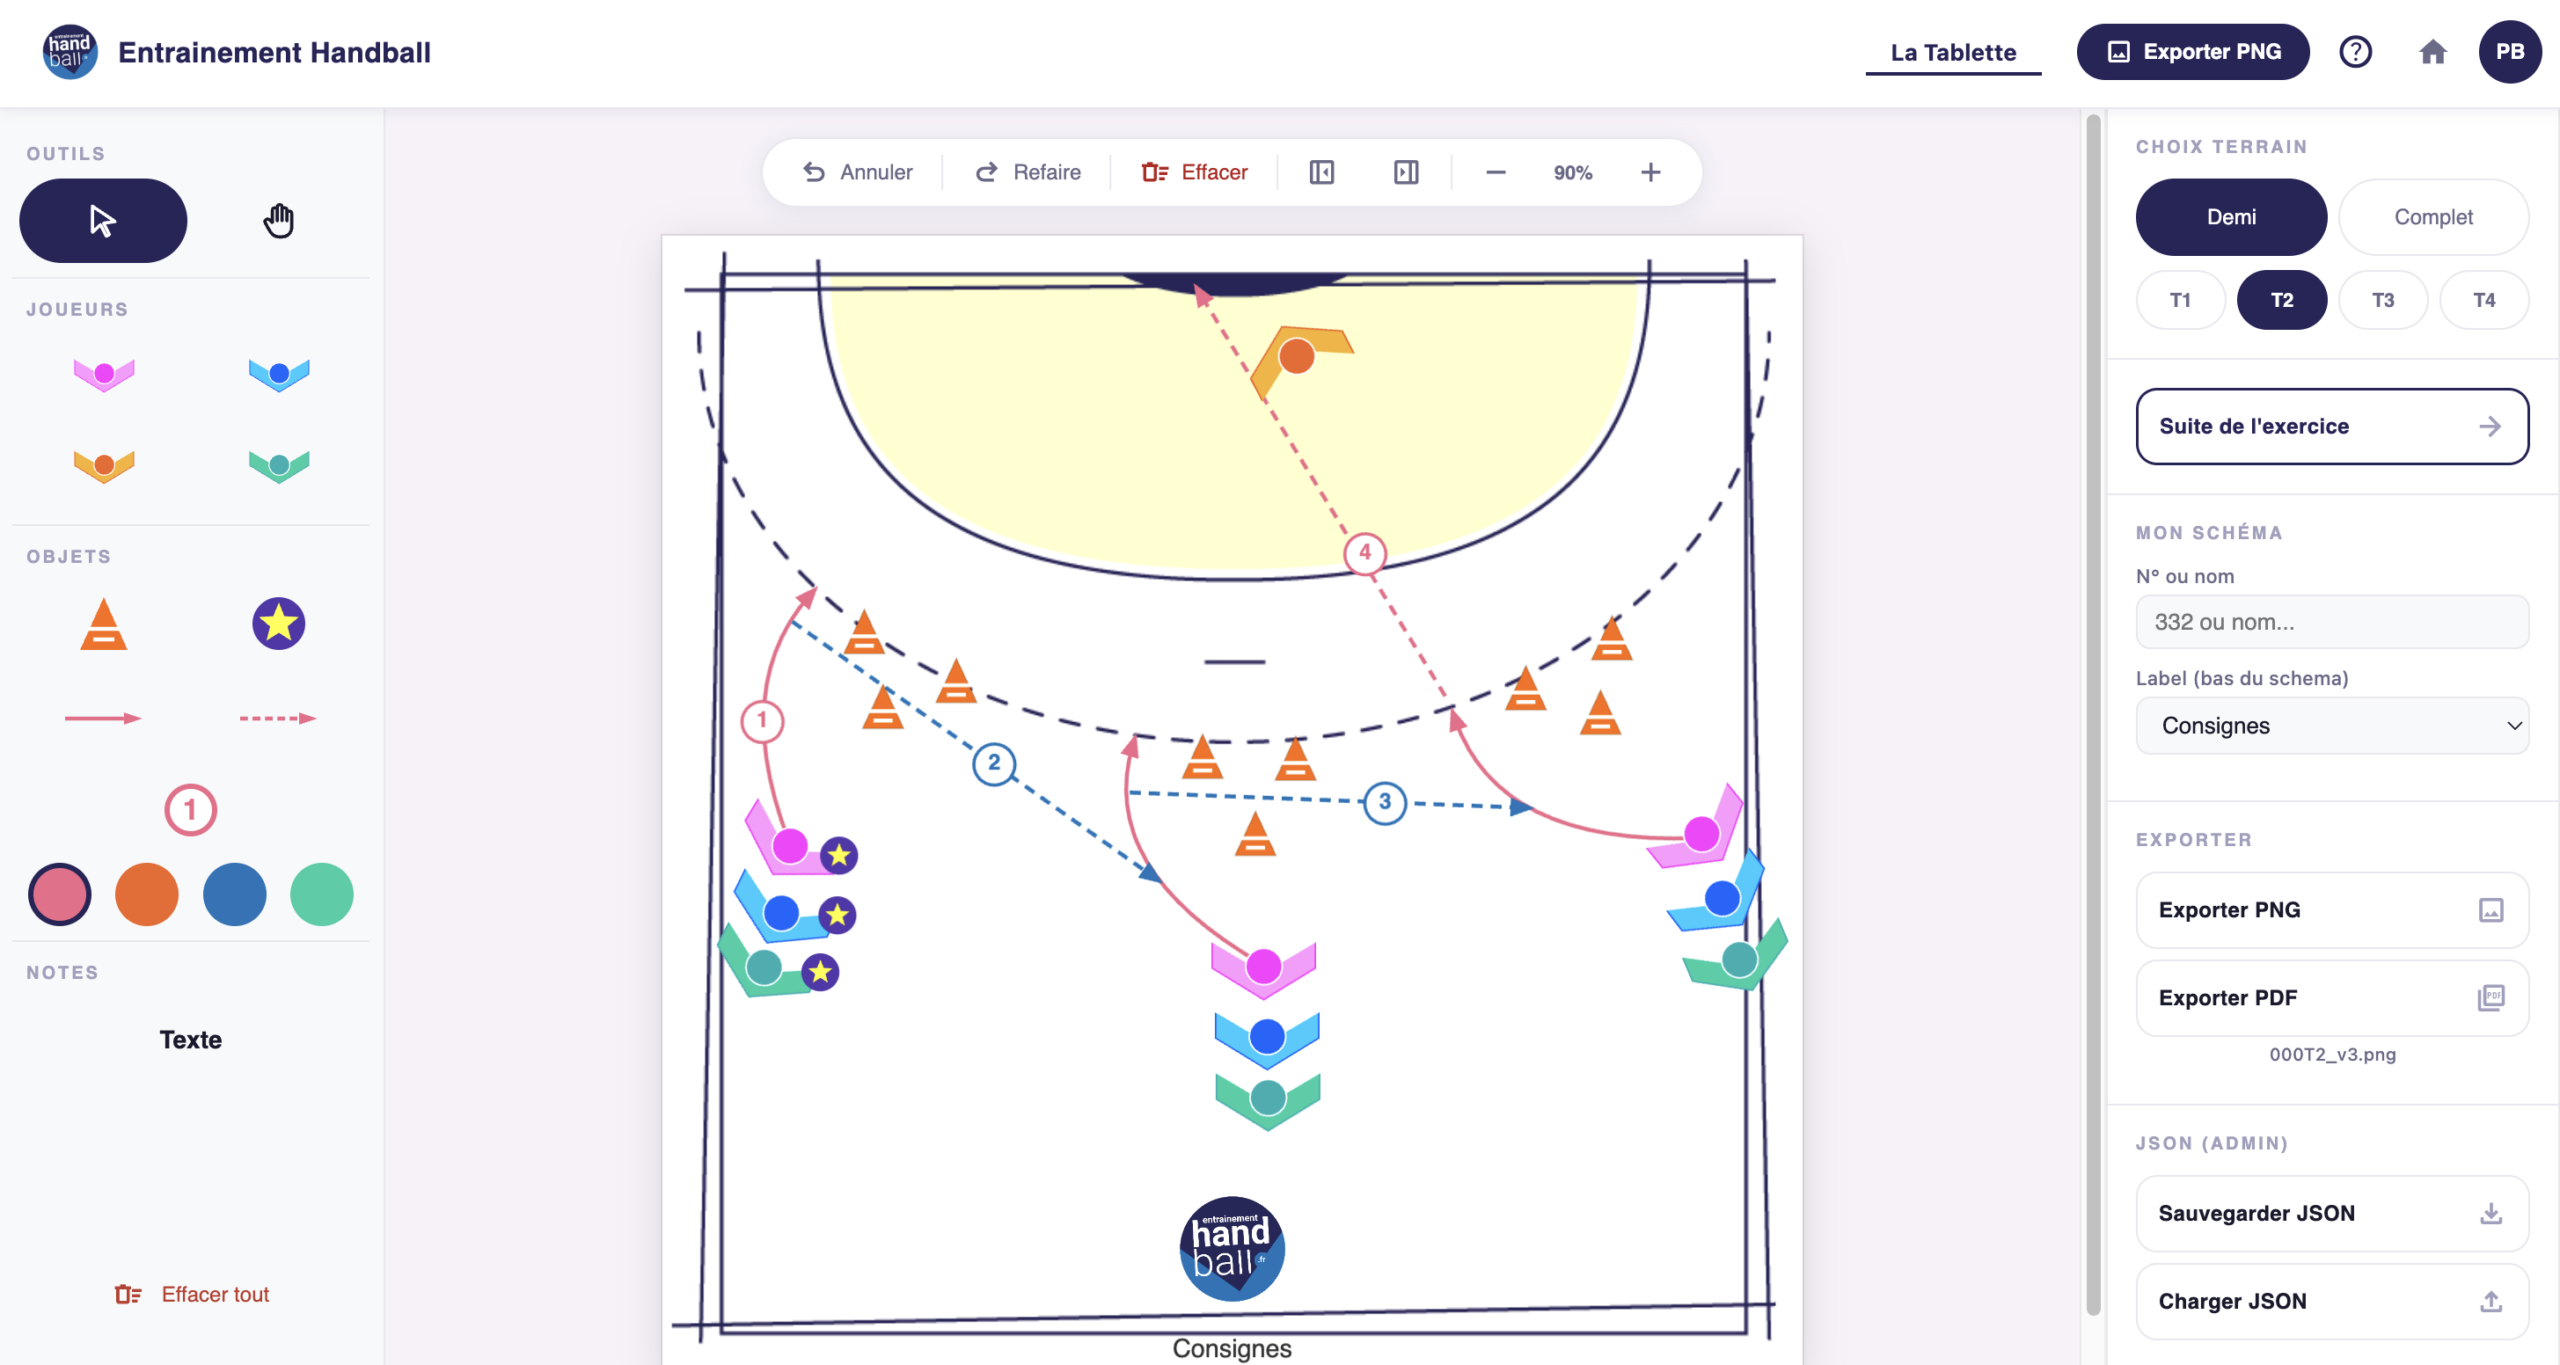Screen dimensions: 2560x1365
Task: Switch terrain to Complet
Action: (x=2434, y=216)
